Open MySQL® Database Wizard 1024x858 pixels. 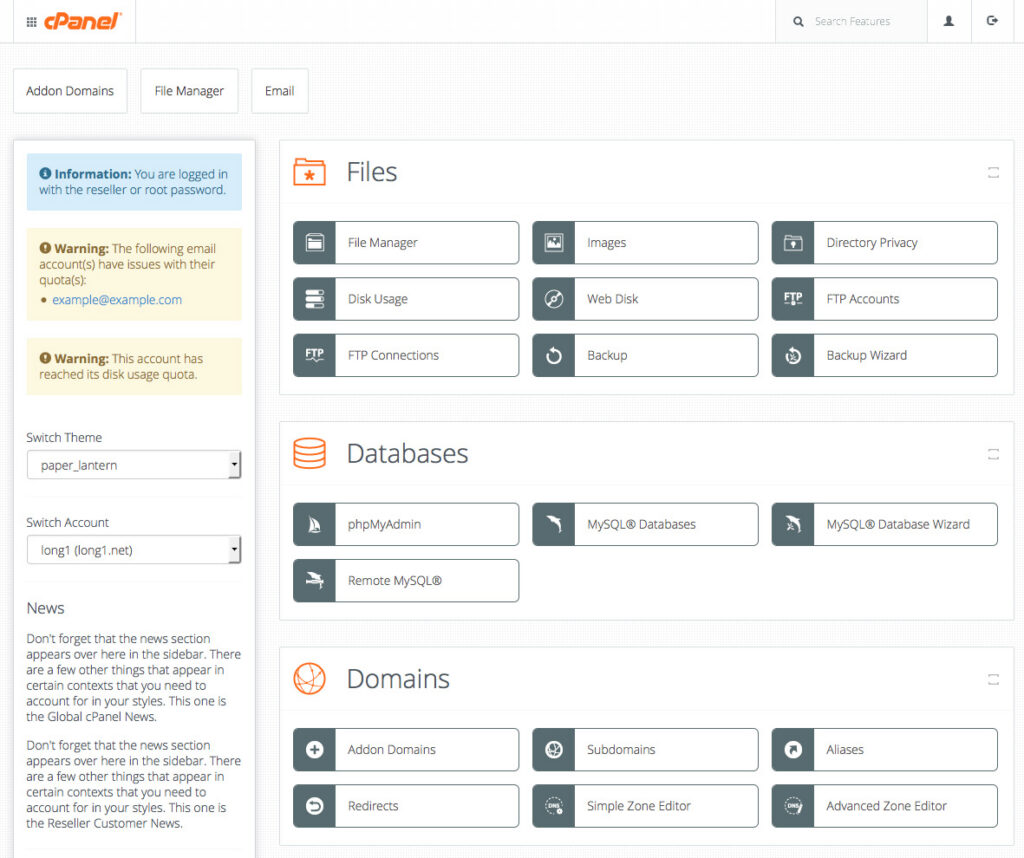884,524
